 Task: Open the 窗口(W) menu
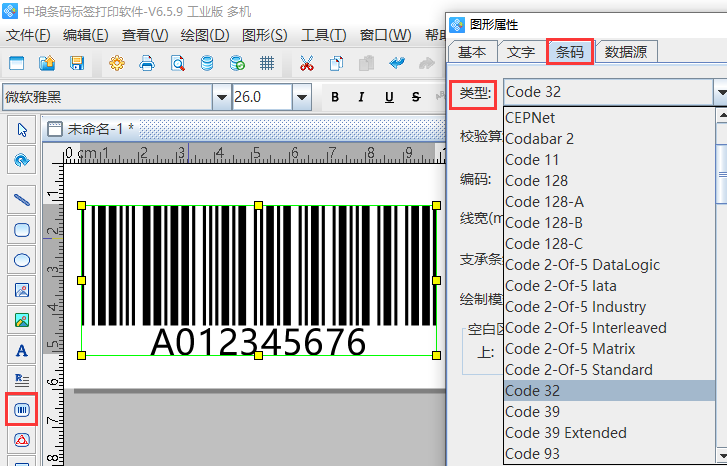(385, 35)
